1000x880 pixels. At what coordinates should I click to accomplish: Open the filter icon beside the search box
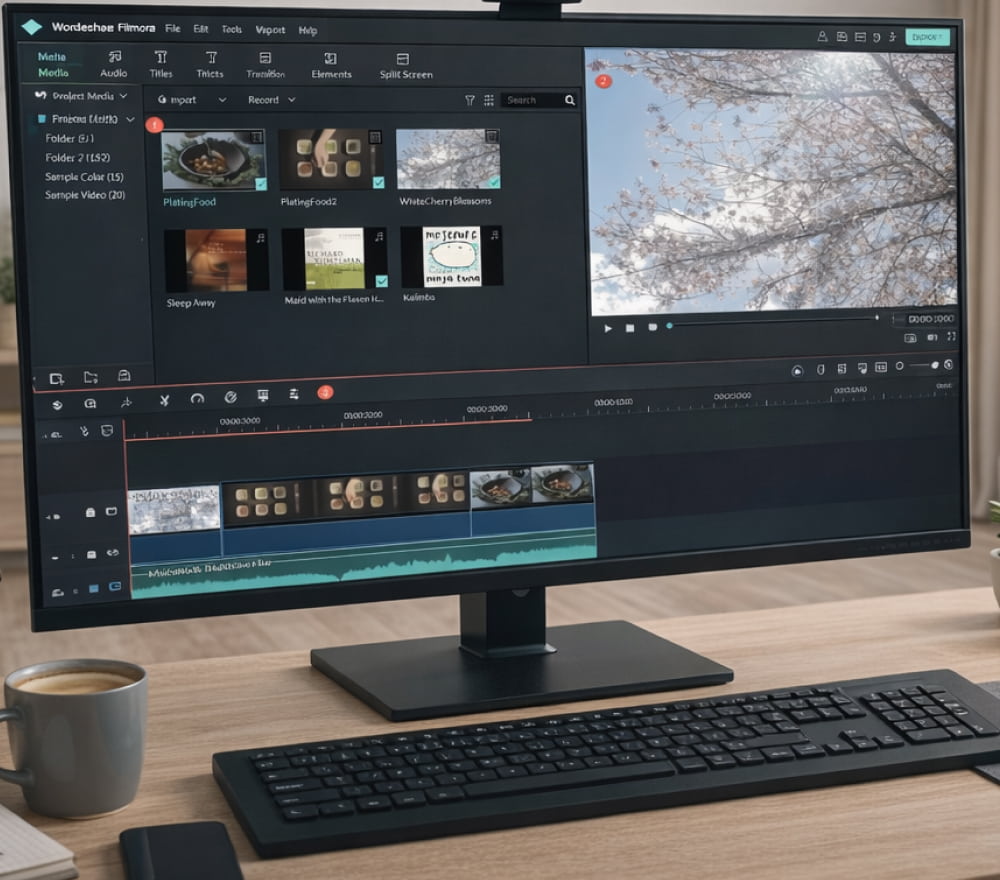point(471,100)
